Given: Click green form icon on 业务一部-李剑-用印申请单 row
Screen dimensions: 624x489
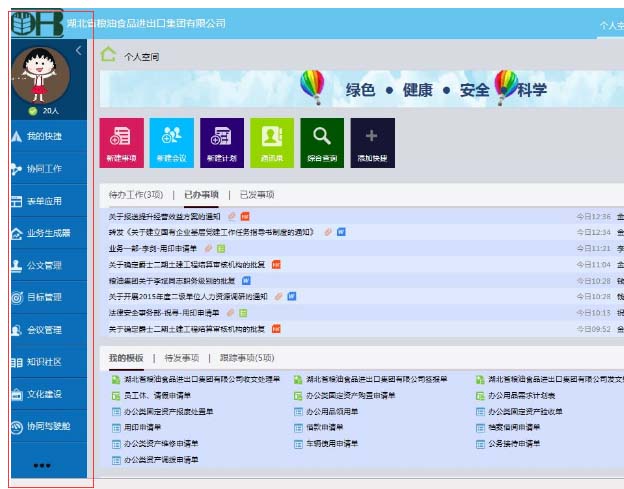Looking at the screenshot, I should [x=221, y=248].
